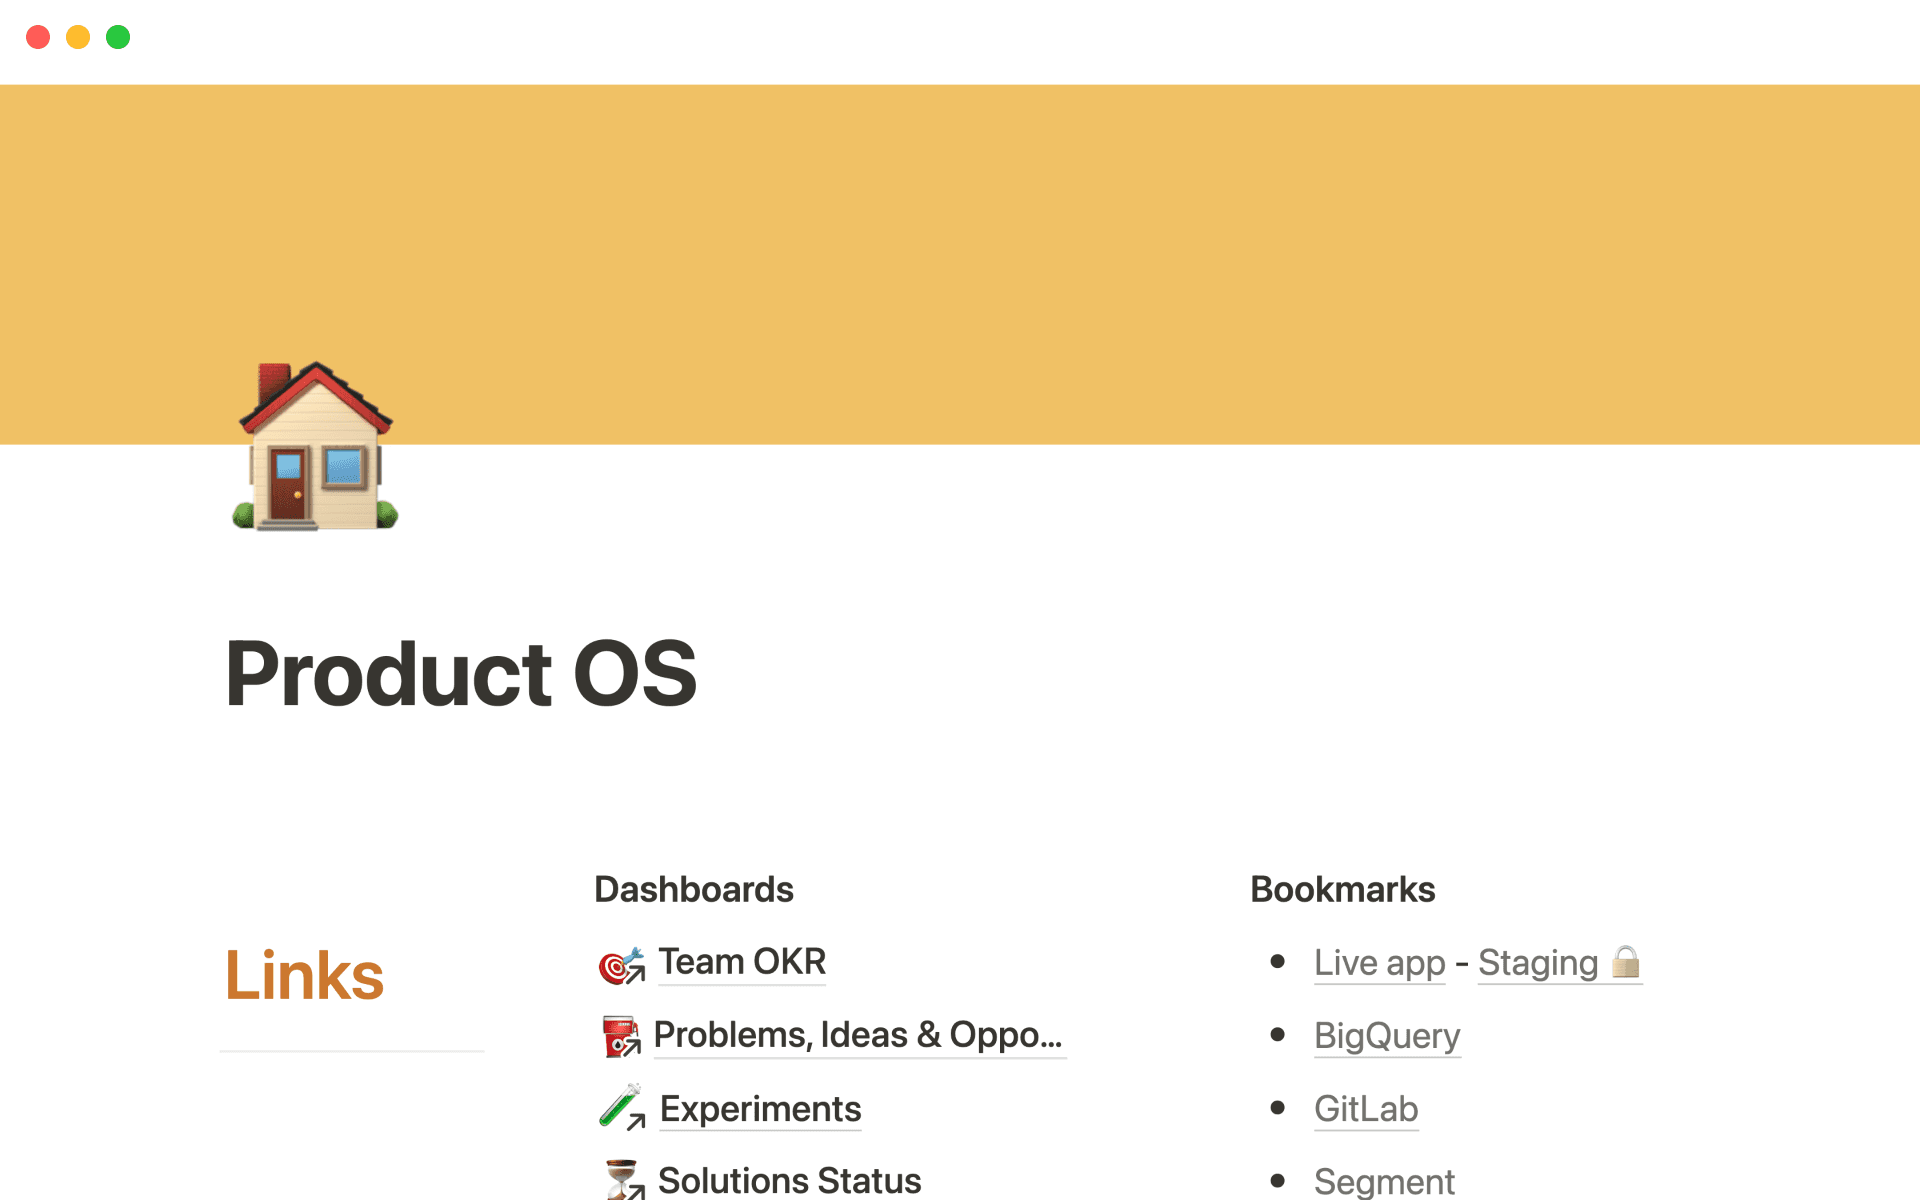
Task: Open the Segment bookmark
Action: [1383, 1181]
